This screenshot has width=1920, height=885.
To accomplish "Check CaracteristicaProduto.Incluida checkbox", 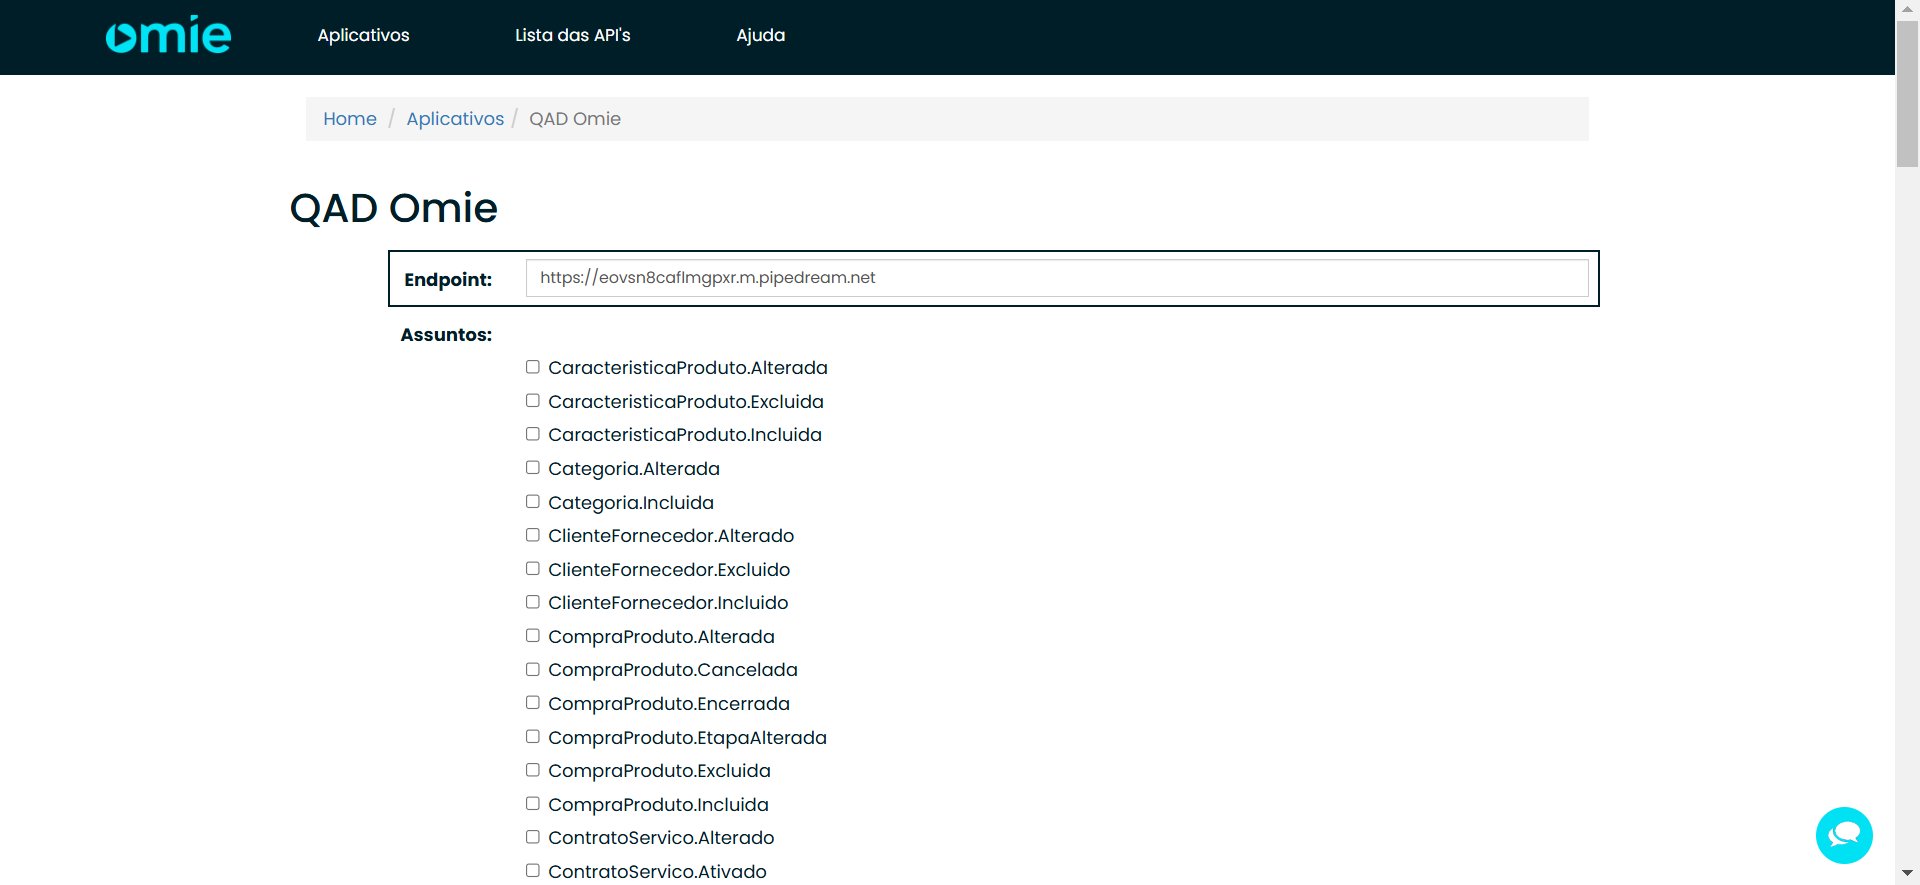I will tap(533, 434).
